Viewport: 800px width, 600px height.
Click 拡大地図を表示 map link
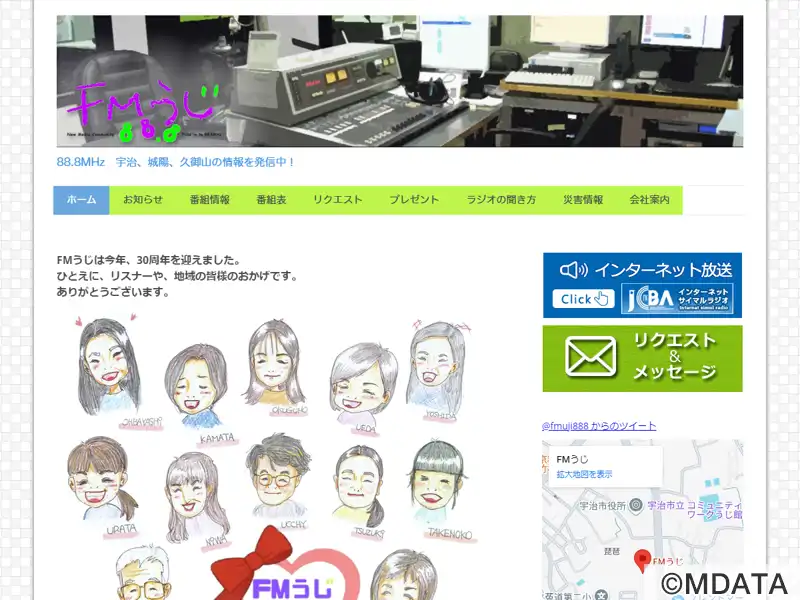[x=584, y=474]
